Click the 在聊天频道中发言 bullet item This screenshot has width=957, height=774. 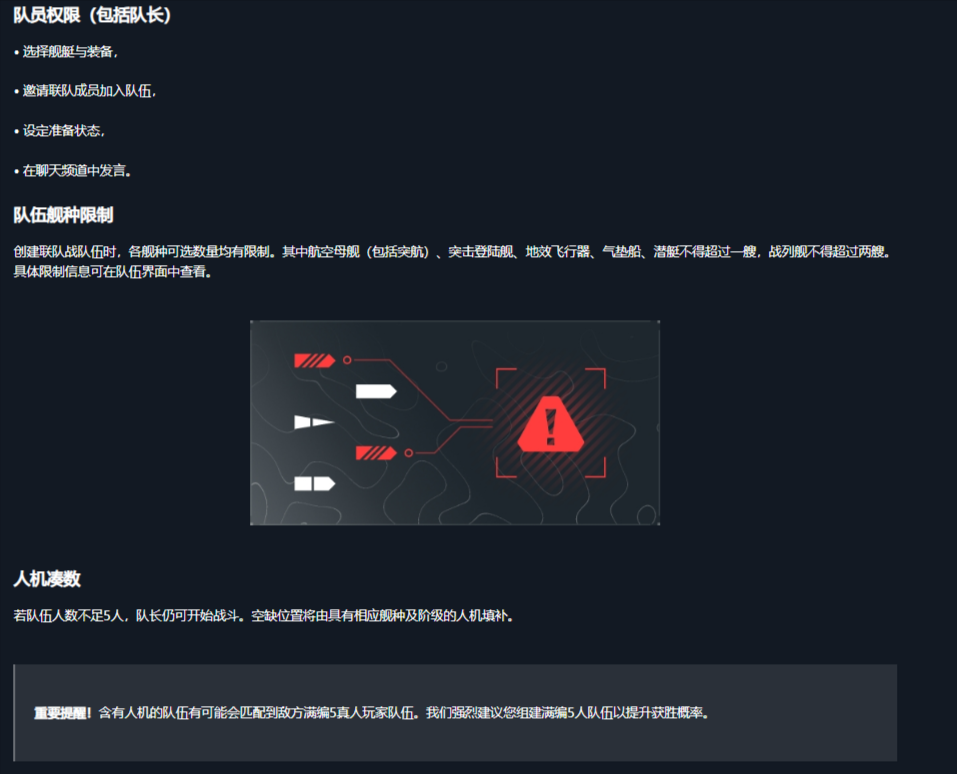pyautogui.click(x=73, y=170)
